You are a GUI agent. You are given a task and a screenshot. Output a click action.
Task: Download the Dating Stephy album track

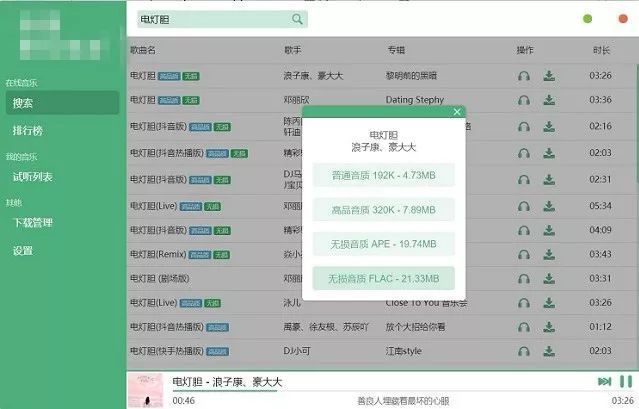[549, 100]
